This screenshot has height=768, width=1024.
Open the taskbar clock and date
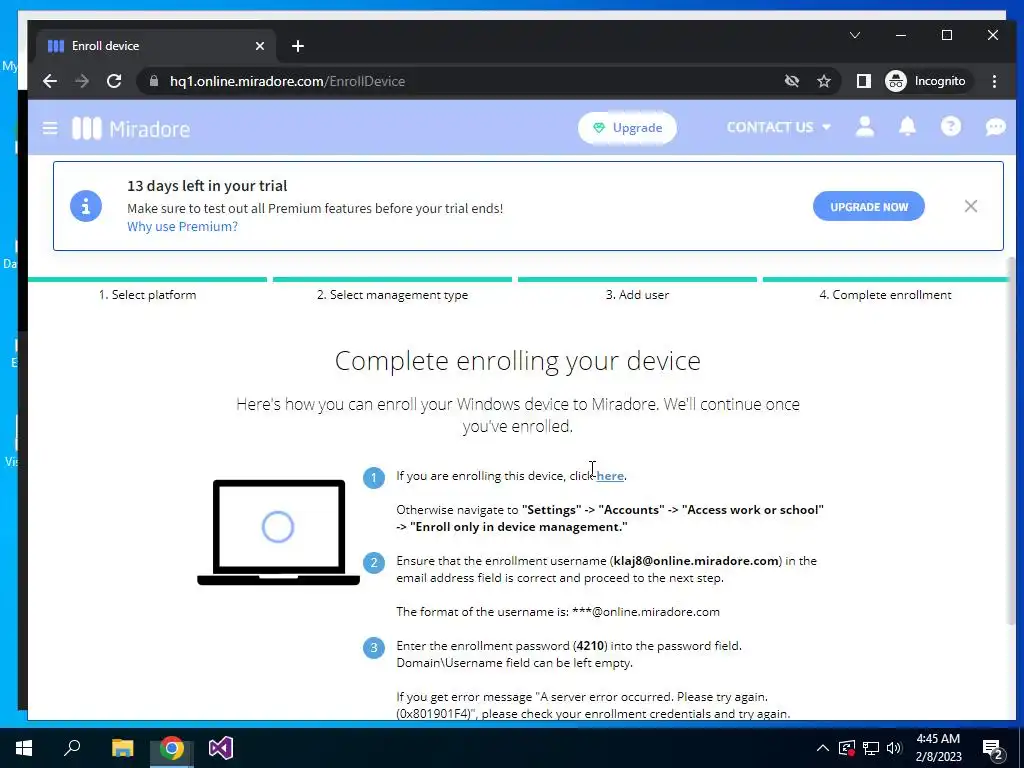[x=938, y=748]
